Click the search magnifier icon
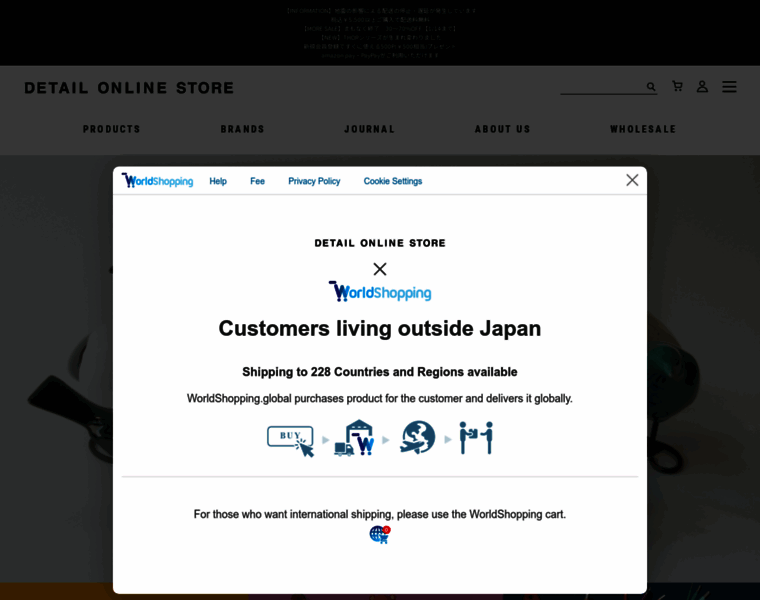The height and width of the screenshot is (600, 760). coord(651,87)
